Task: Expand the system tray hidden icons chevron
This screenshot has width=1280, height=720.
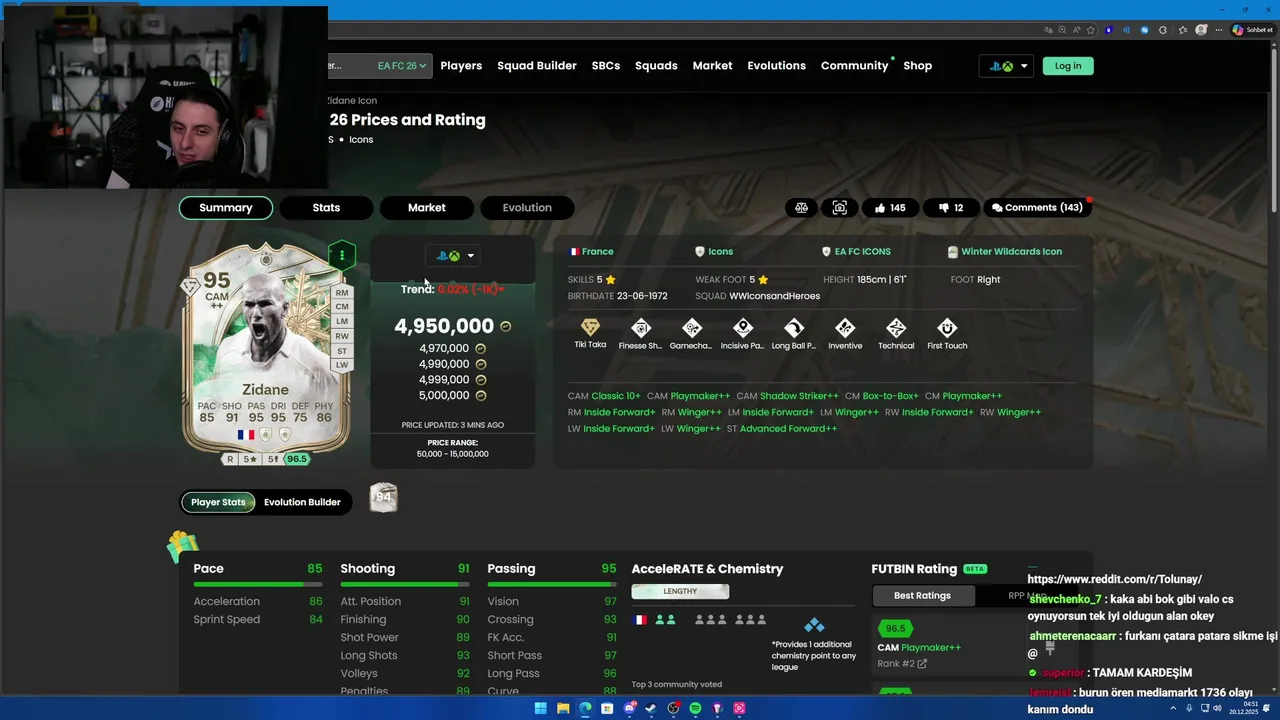Action: (x=1172, y=708)
